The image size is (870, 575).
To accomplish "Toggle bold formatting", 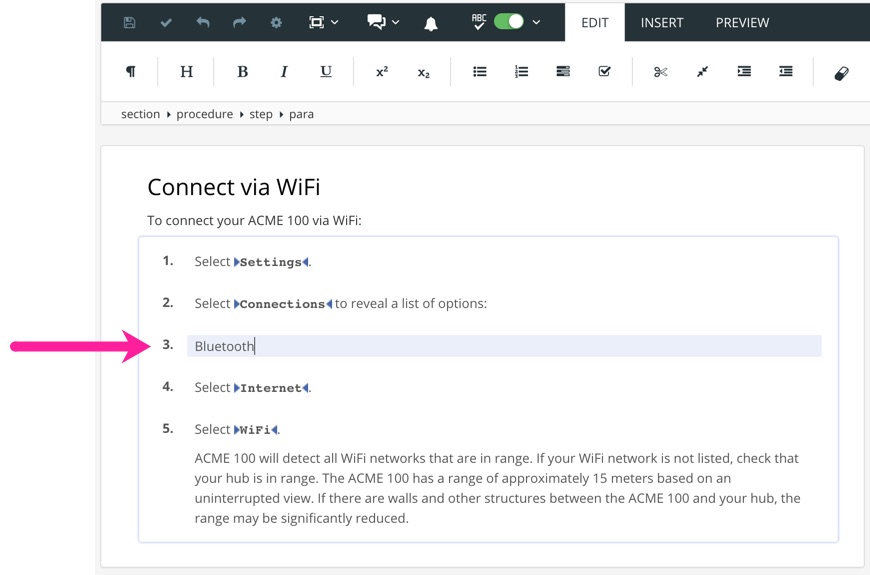I will click(x=242, y=72).
